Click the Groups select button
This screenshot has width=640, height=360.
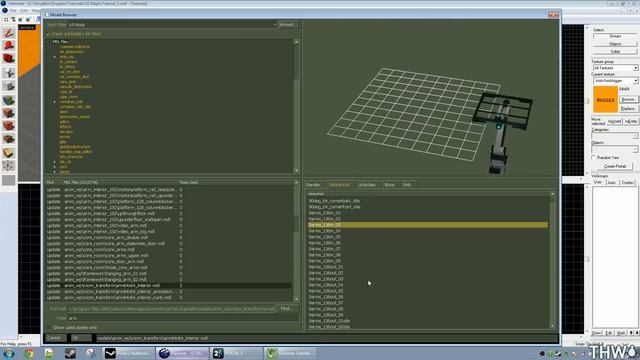click(615, 36)
